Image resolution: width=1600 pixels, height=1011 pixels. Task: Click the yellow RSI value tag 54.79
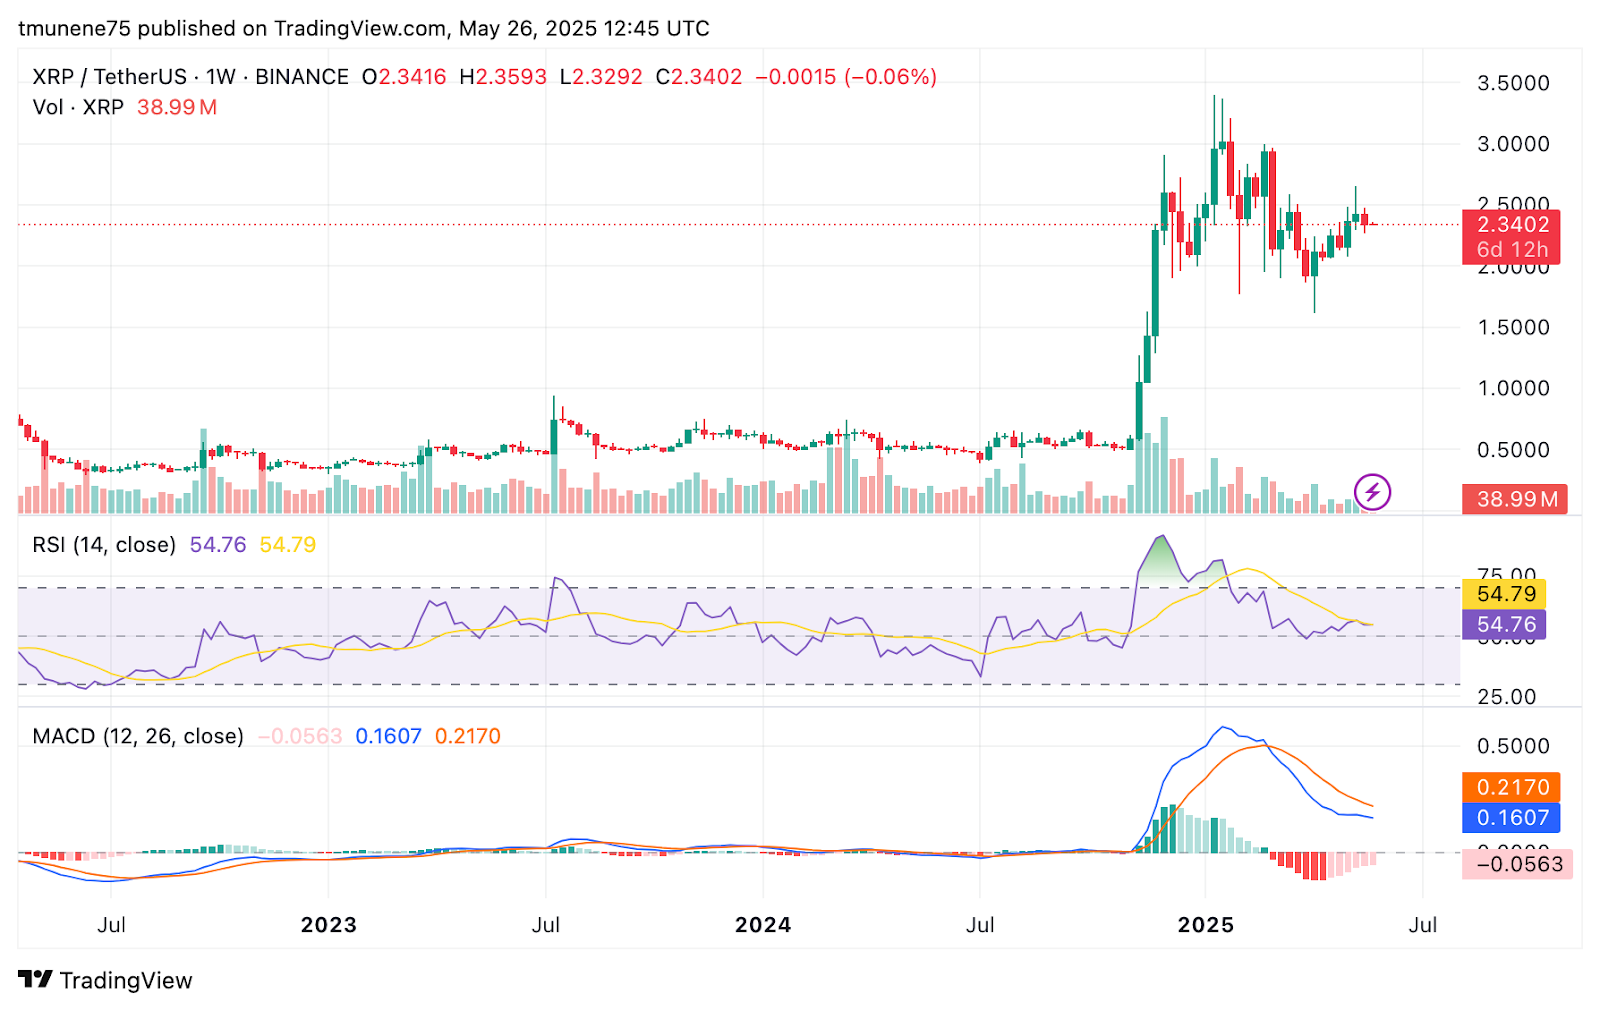[1504, 594]
